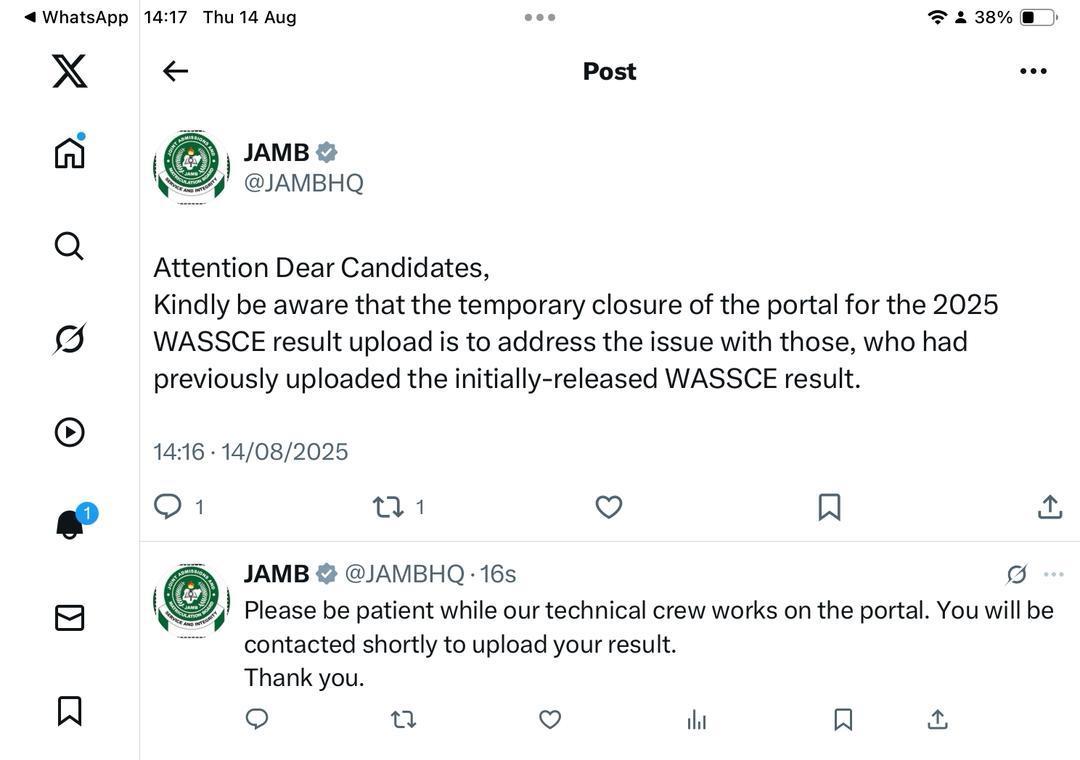The image size is (1080, 760).
Task: Open Search from the sidebar
Action: coord(69,246)
